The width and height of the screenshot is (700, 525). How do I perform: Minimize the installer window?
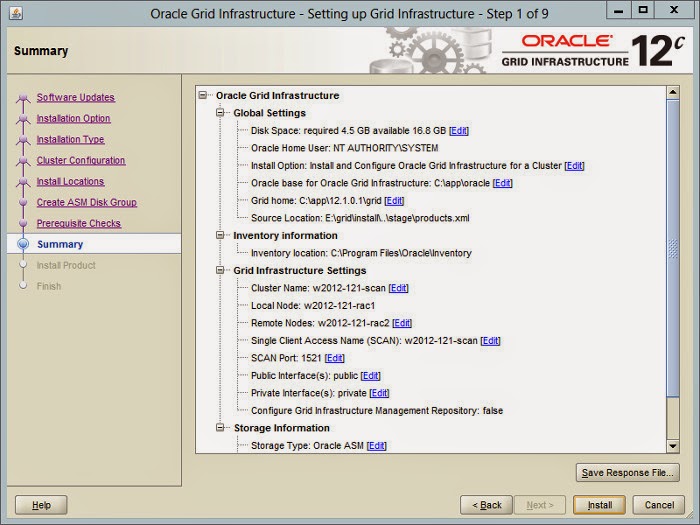pyautogui.click(x=618, y=10)
